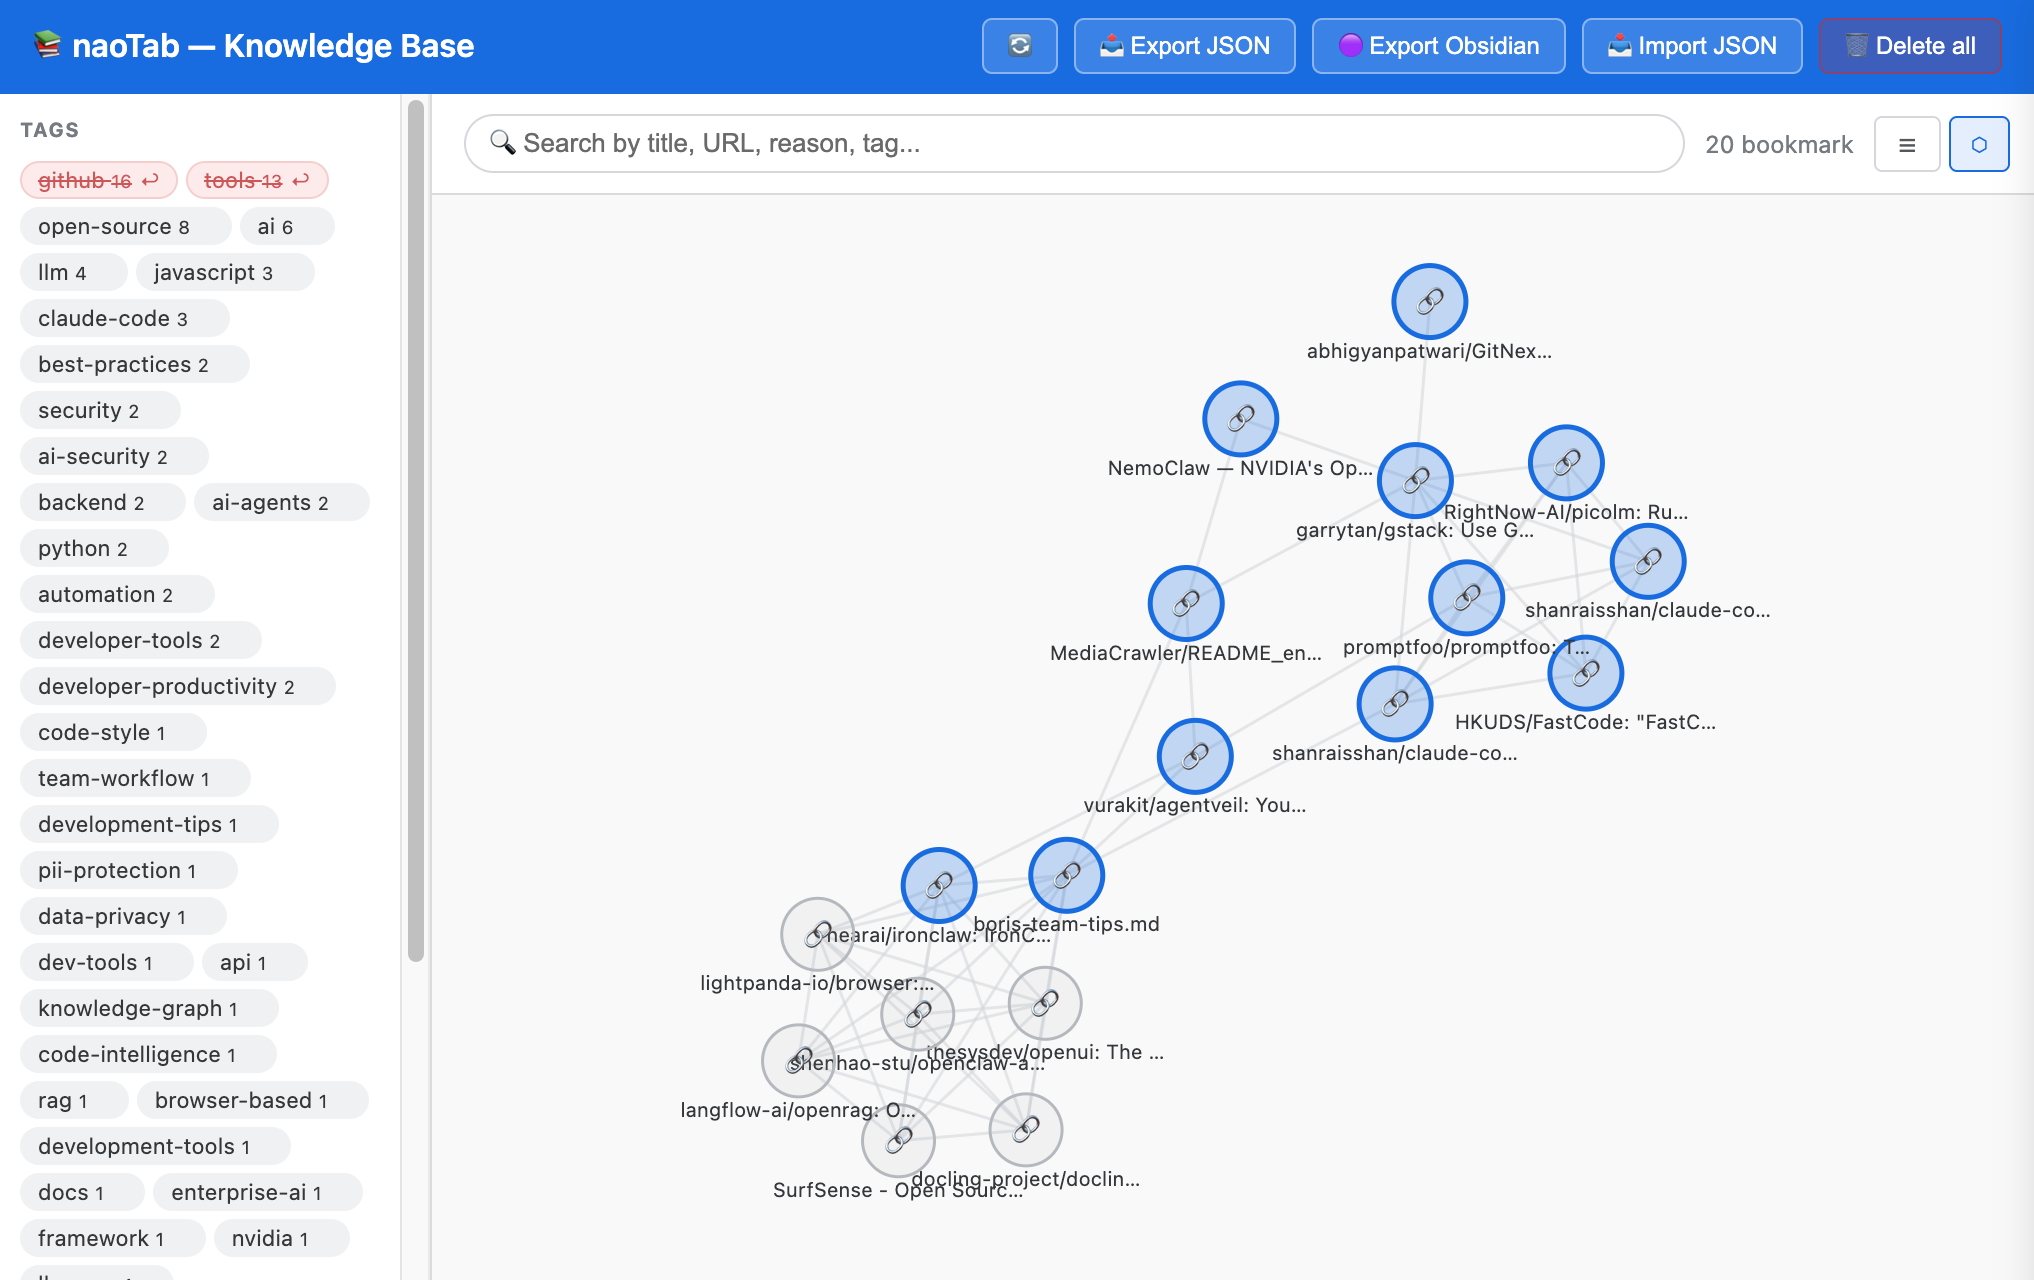Filter by rag tag
Viewport: 2034px width, 1280px height.
pos(74,1100)
